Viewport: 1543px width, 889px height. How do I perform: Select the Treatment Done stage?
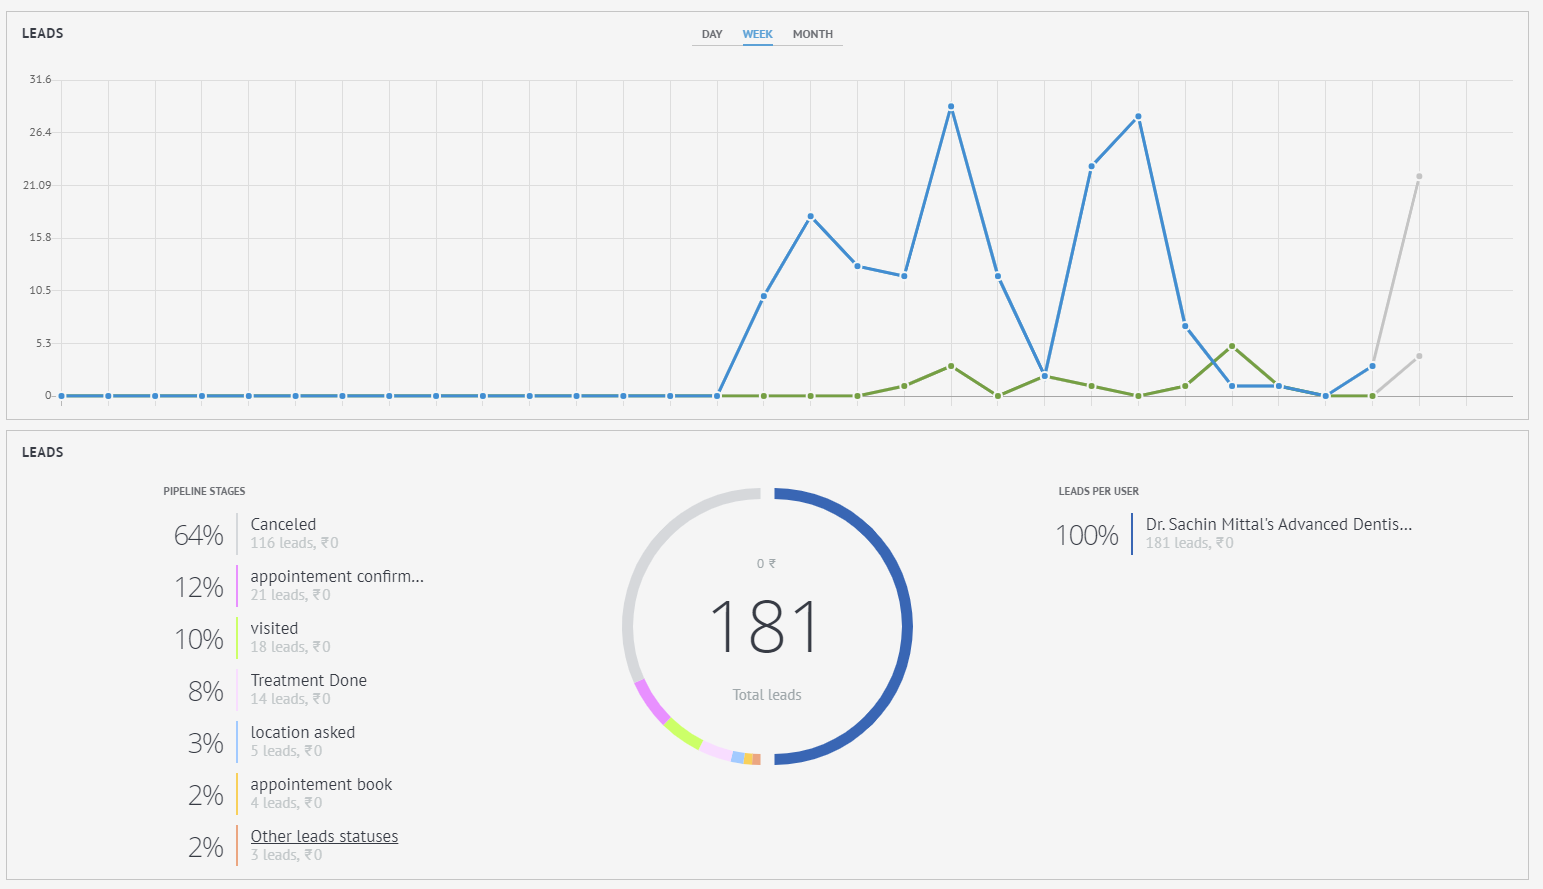click(308, 680)
